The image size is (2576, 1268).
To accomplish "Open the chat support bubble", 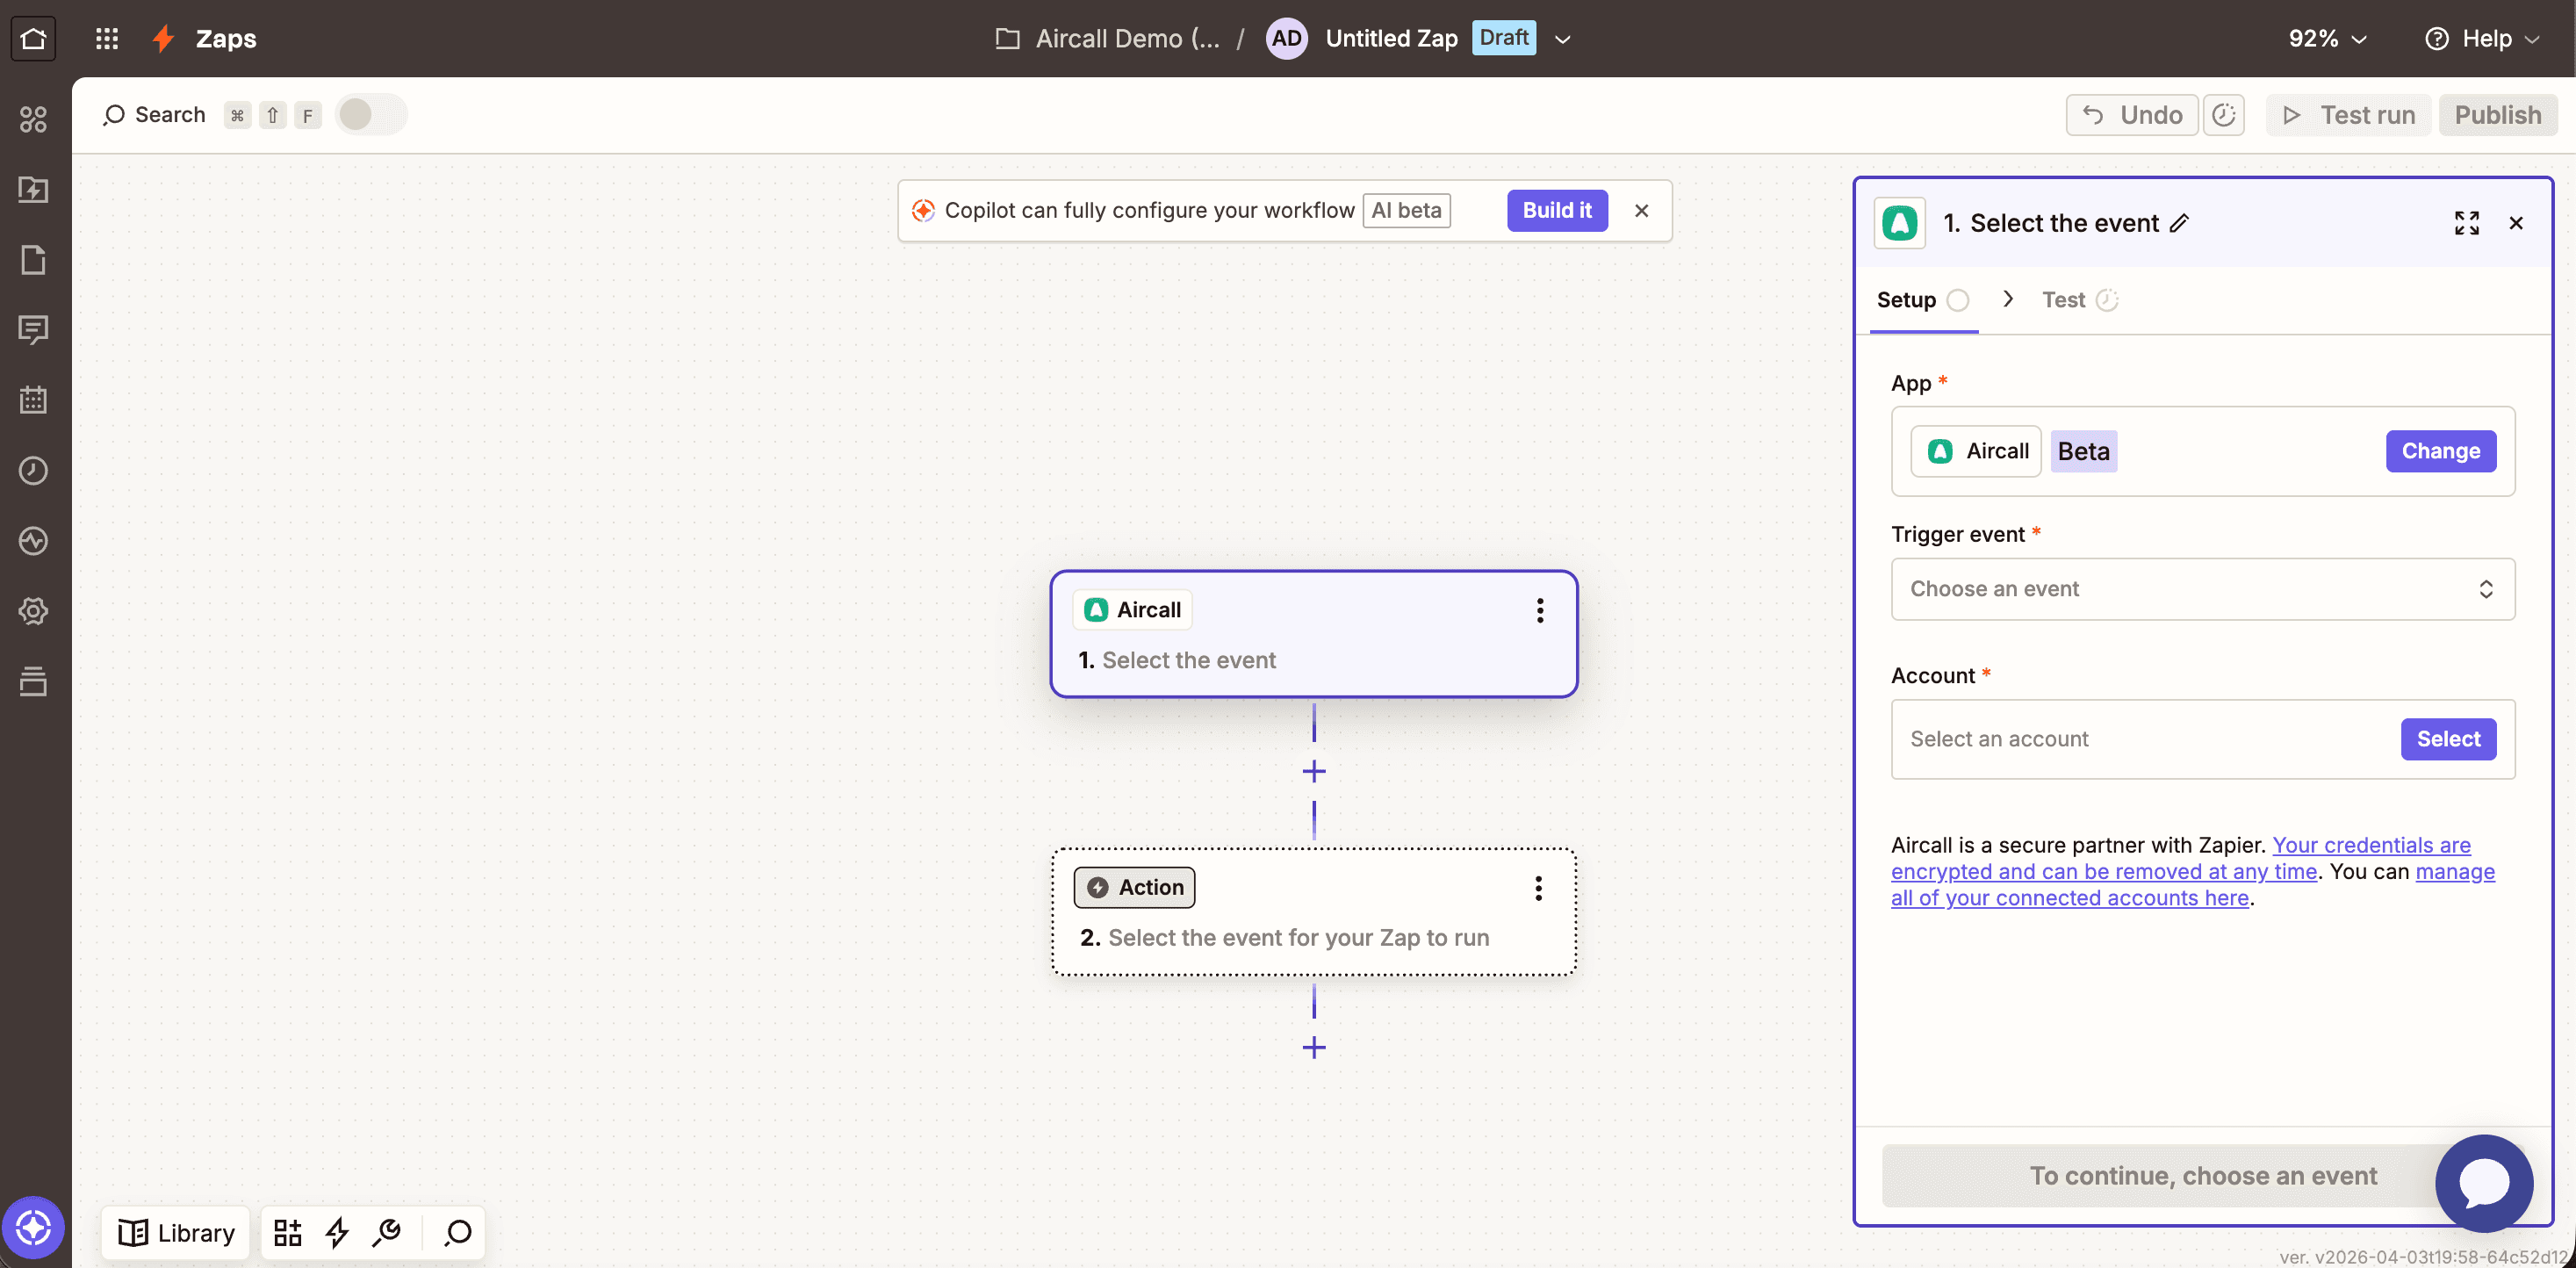I will (2483, 1182).
